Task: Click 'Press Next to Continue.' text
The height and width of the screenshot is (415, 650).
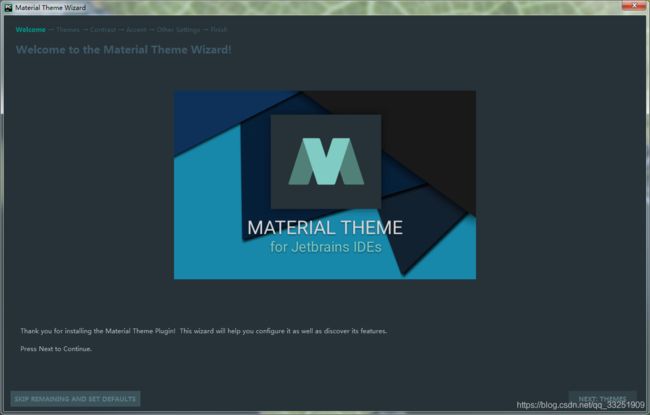Action: pyautogui.click(x=56, y=349)
